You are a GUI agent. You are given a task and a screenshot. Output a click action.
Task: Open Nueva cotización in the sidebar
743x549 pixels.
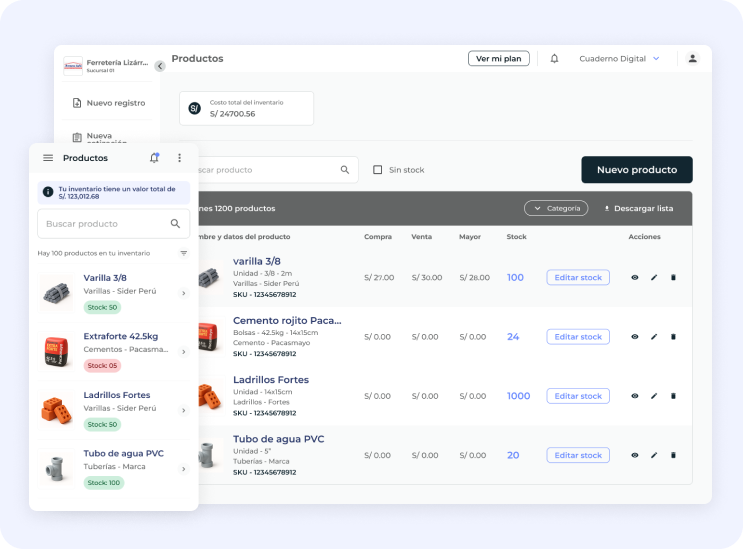click(x=100, y=137)
